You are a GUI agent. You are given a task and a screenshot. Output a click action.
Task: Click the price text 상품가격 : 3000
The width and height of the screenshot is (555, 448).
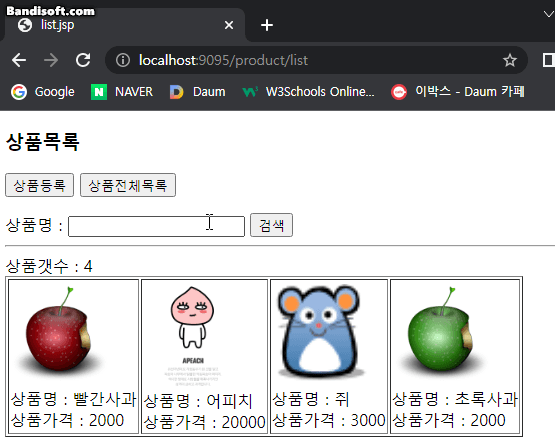tap(329, 420)
